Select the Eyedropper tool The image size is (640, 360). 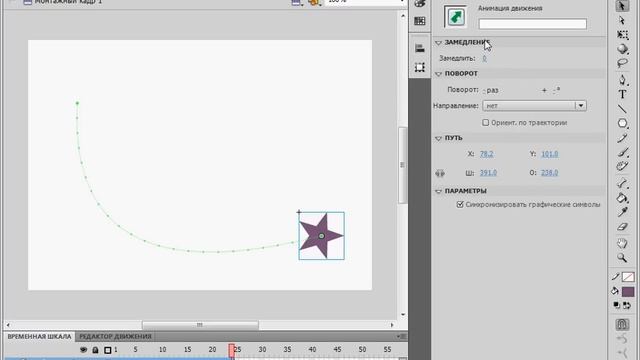pyautogui.click(x=622, y=212)
